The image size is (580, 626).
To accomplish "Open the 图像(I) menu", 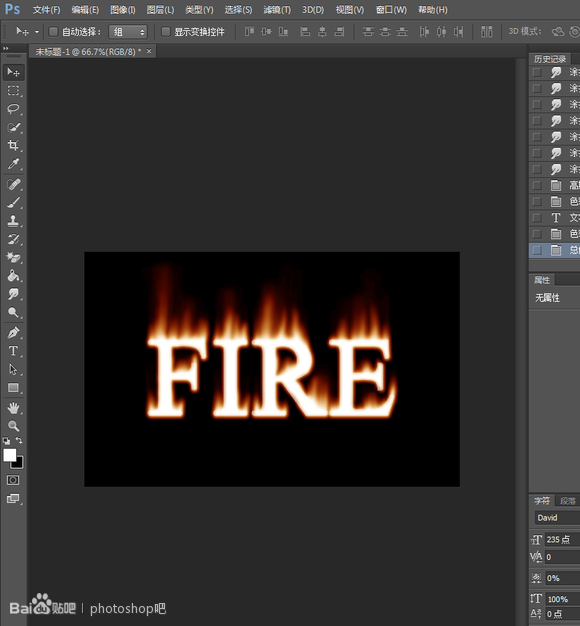I will (123, 10).
